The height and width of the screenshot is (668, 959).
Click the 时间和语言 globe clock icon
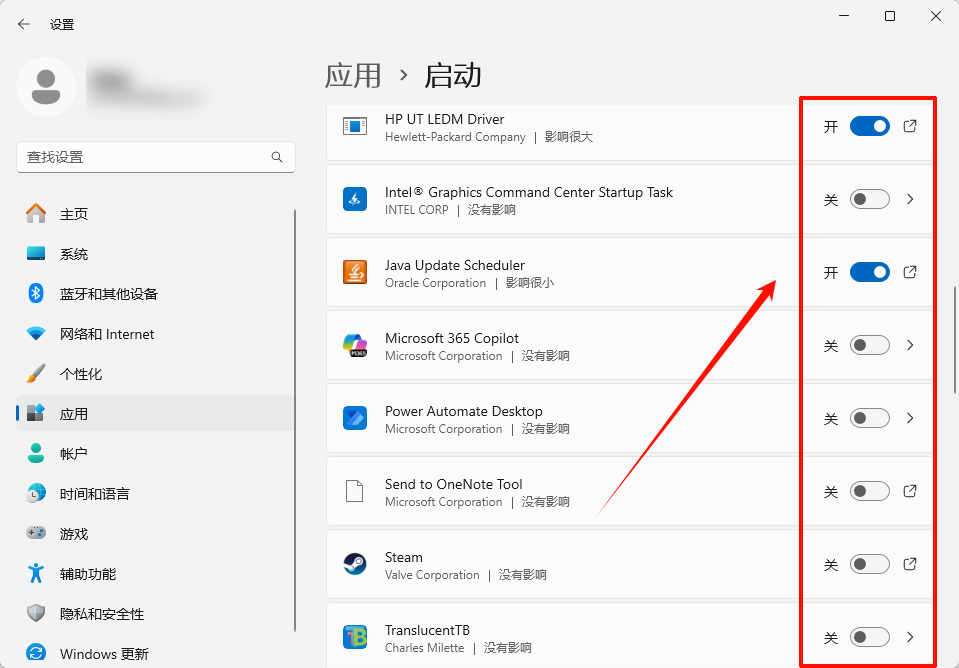click(x=36, y=494)
